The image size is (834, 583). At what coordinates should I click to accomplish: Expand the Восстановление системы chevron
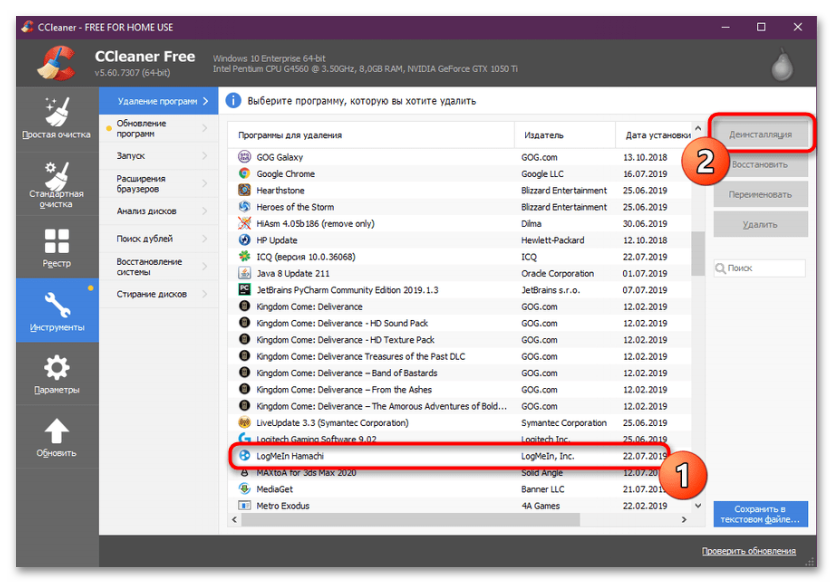tap(205, 266)
